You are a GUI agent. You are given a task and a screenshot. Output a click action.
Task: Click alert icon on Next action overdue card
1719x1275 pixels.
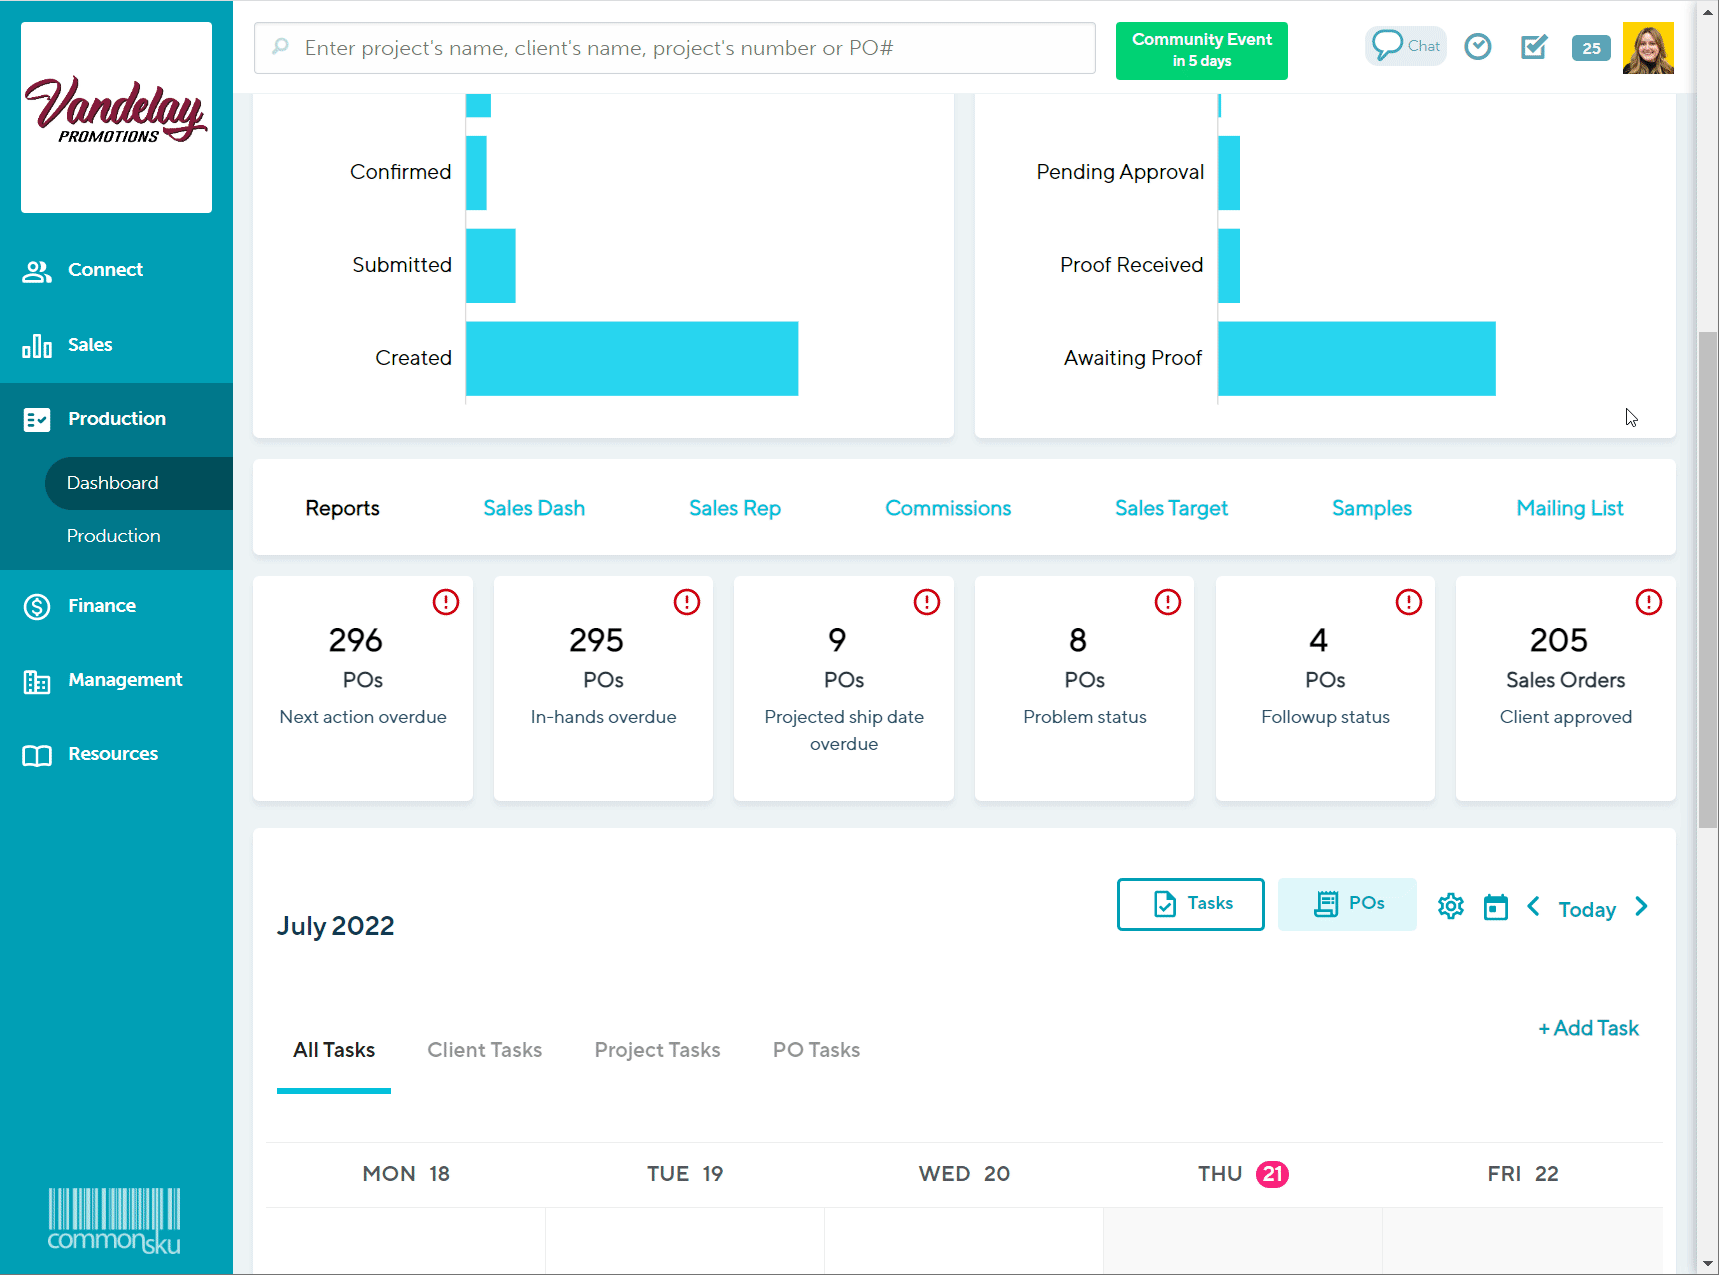(x=445, y=602)
